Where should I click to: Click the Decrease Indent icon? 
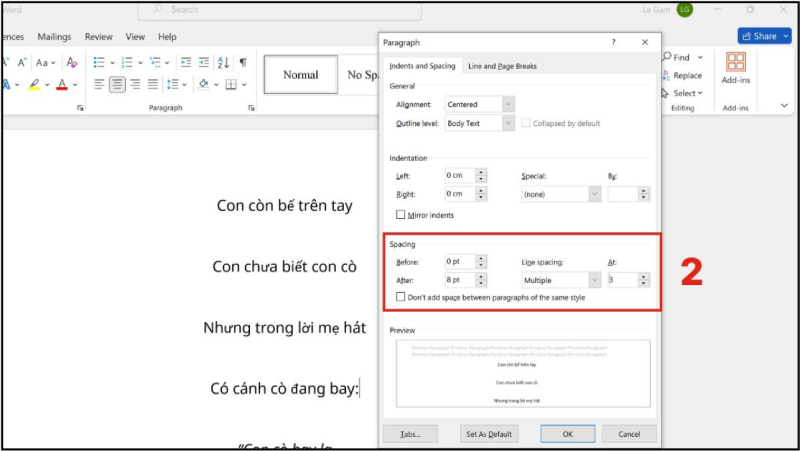click(186, 62)
